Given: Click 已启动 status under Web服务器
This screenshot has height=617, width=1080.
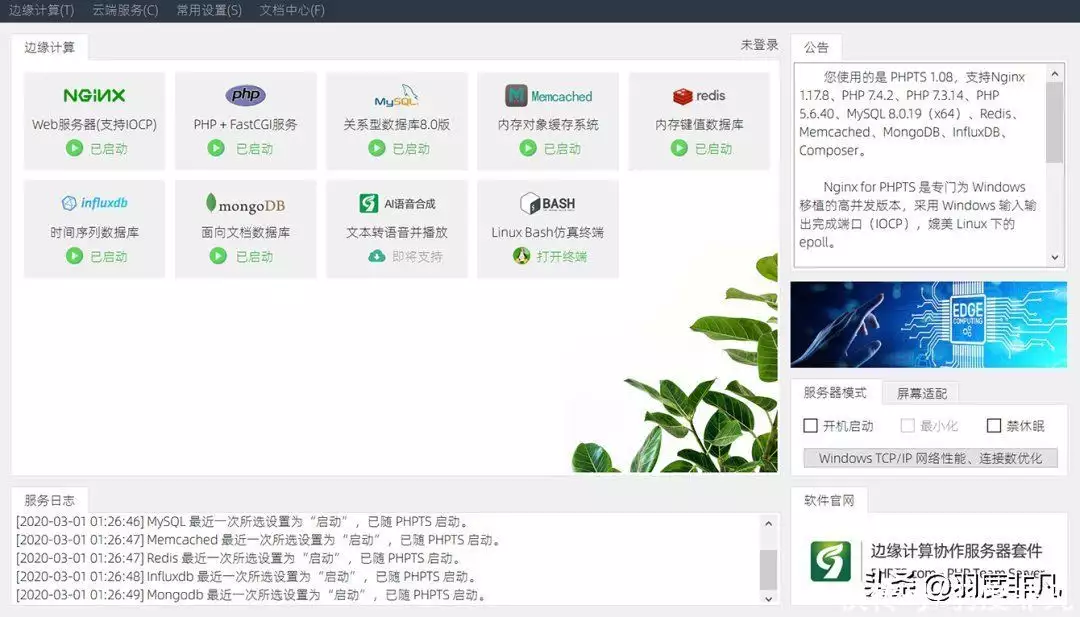Looking at the screenshot, I should [109, 148].
